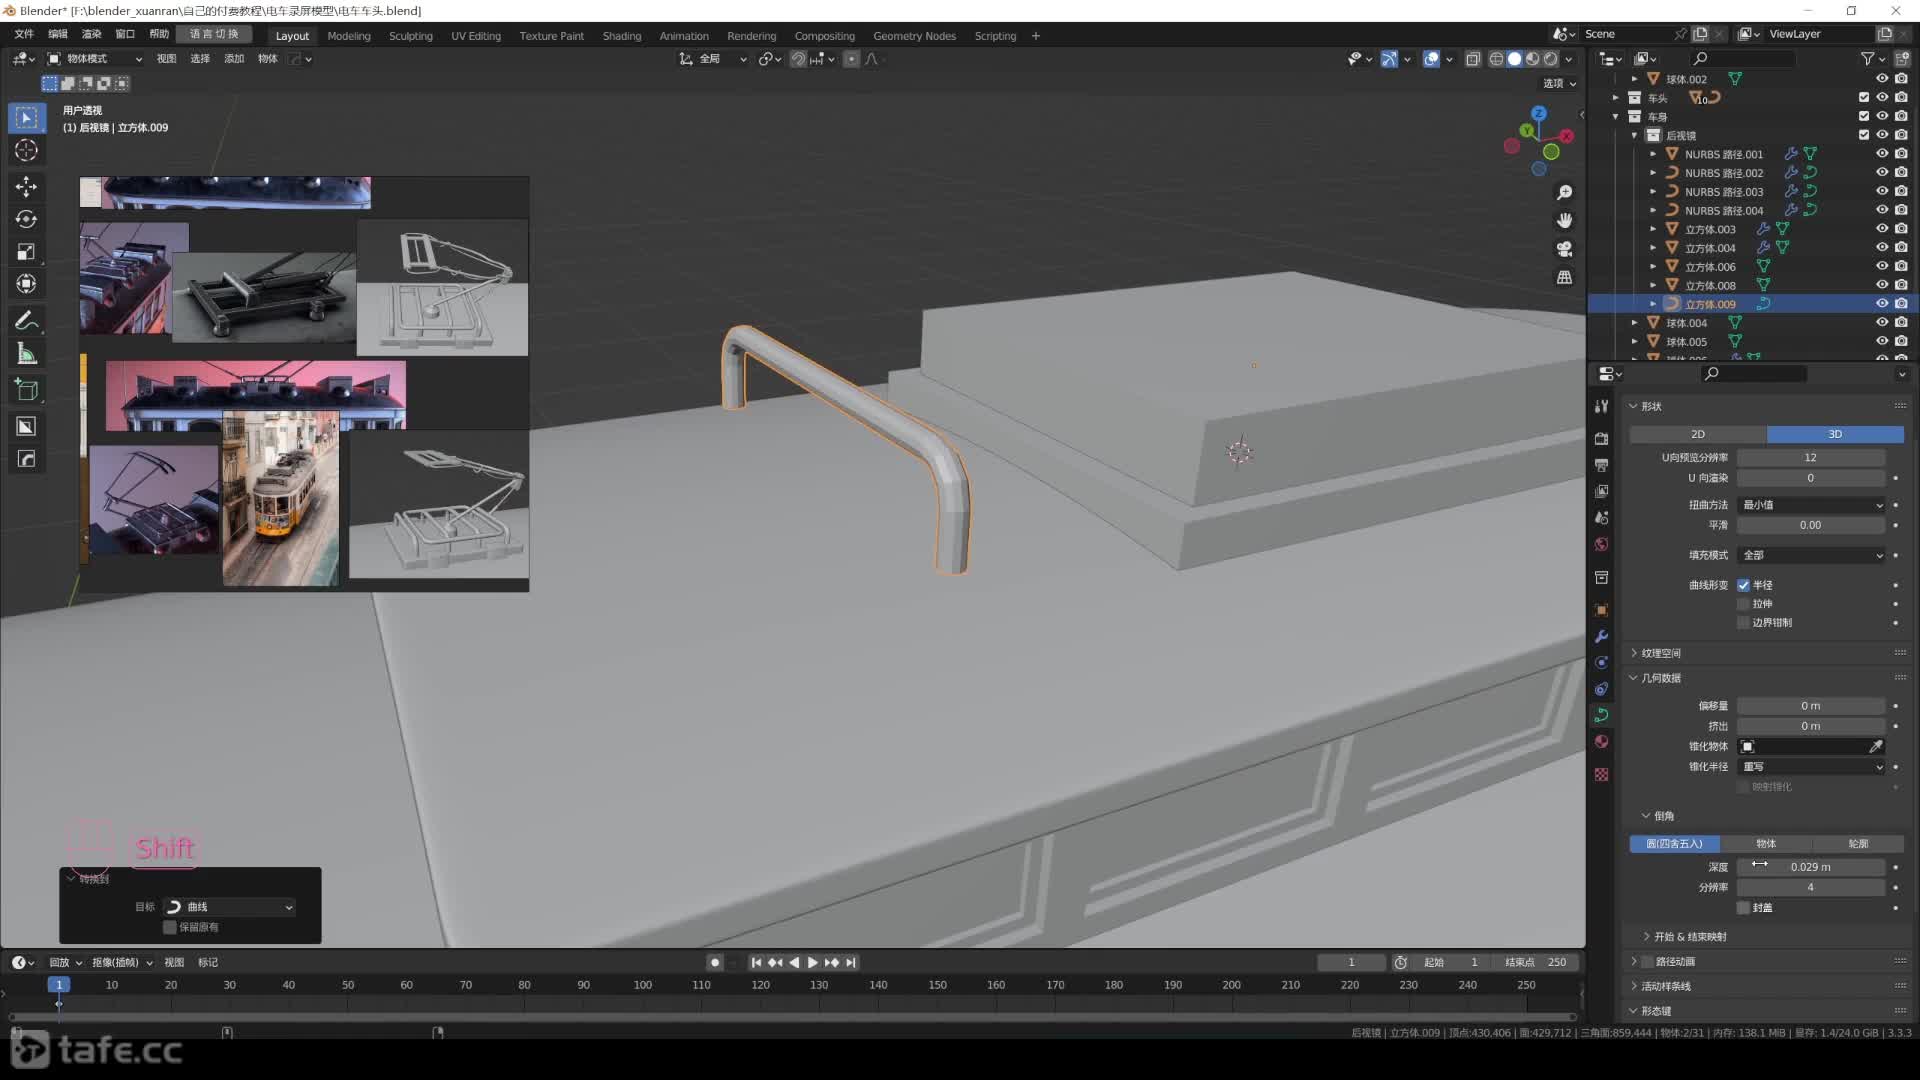Switch to the Modeling workspace tab
Viewport: 1920px width, 1080px height.
click(x=349, y=36)
